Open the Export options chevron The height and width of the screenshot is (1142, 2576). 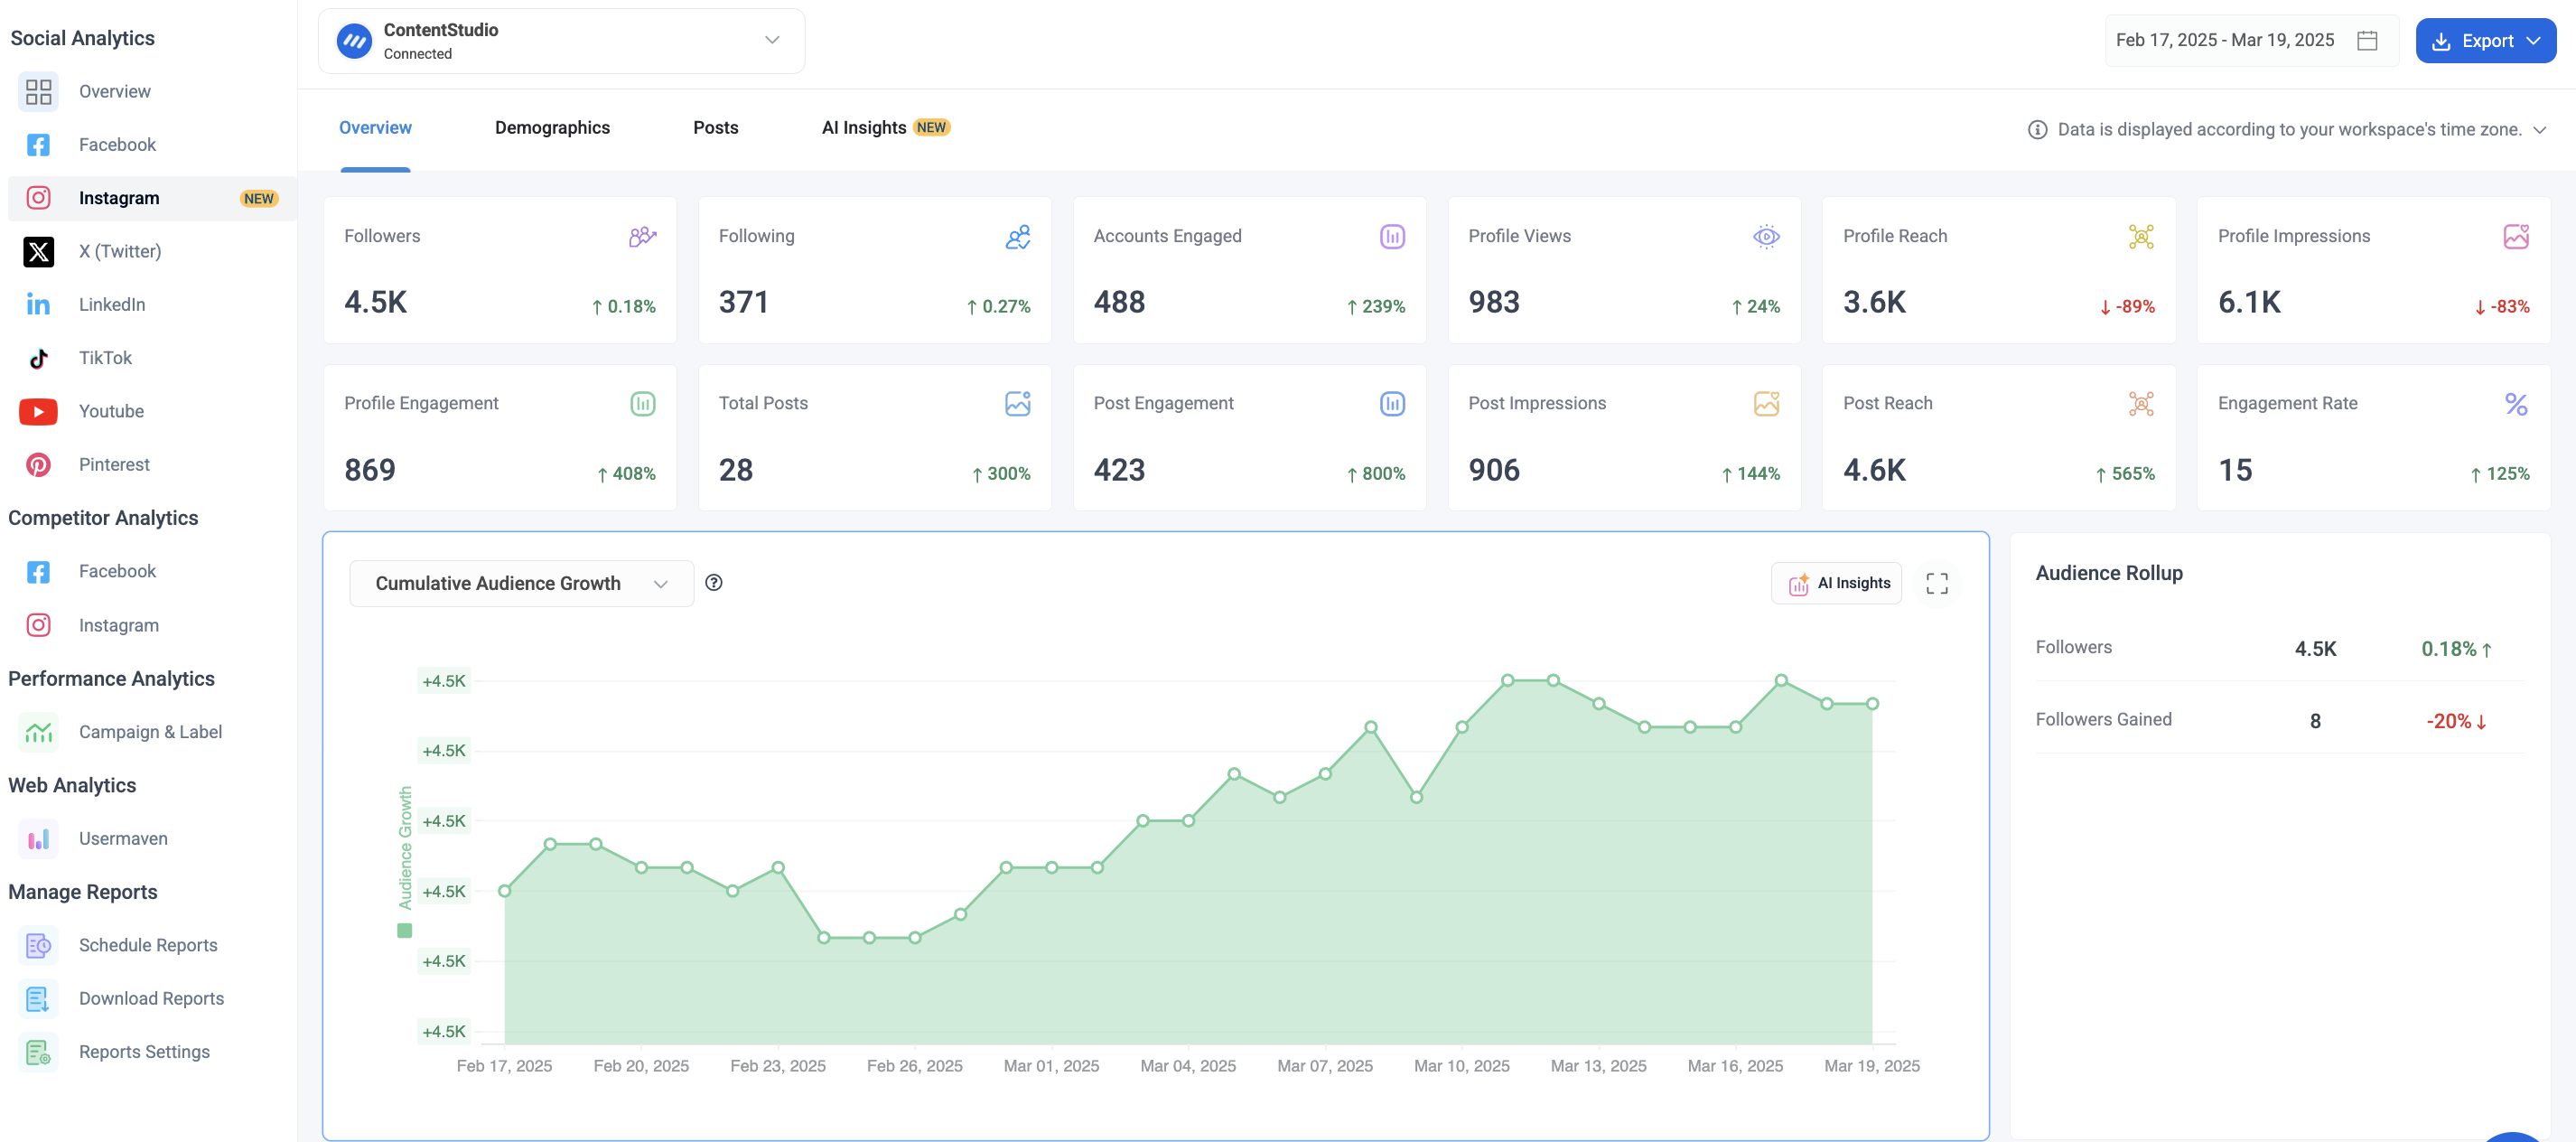click(x=2533, y=41)
